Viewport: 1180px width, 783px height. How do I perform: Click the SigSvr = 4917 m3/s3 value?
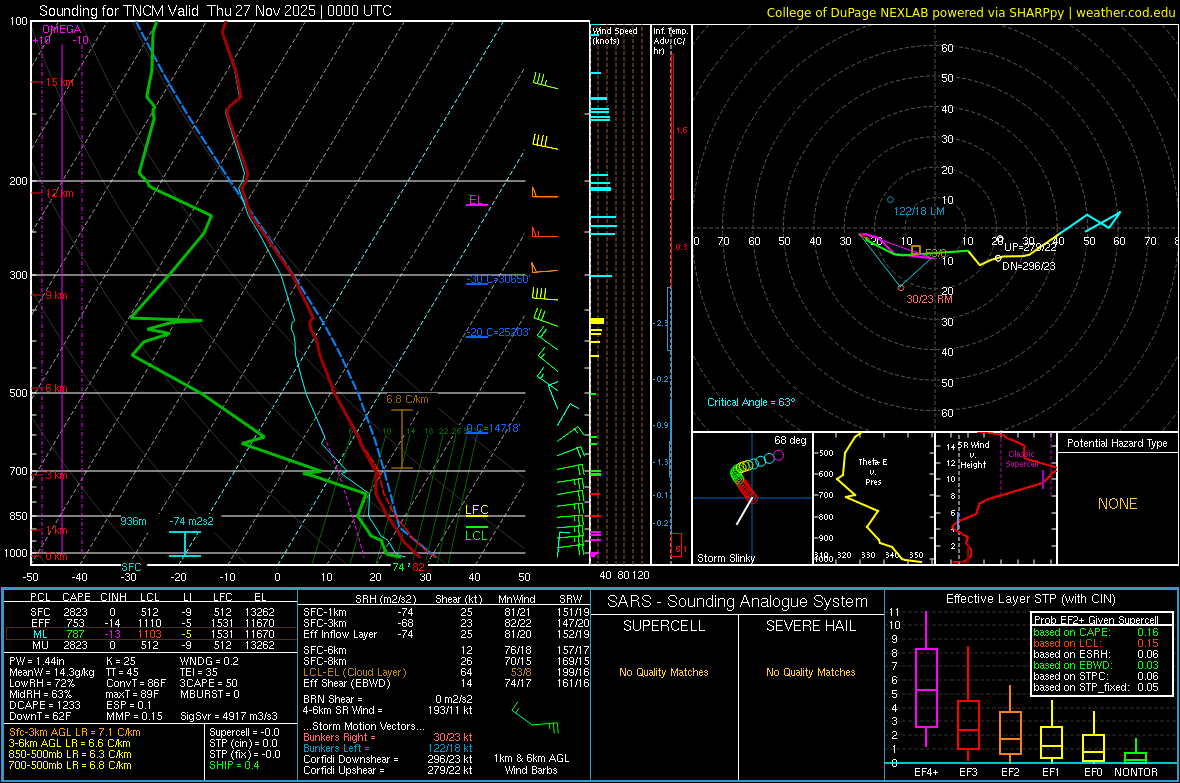coord(228,716)
